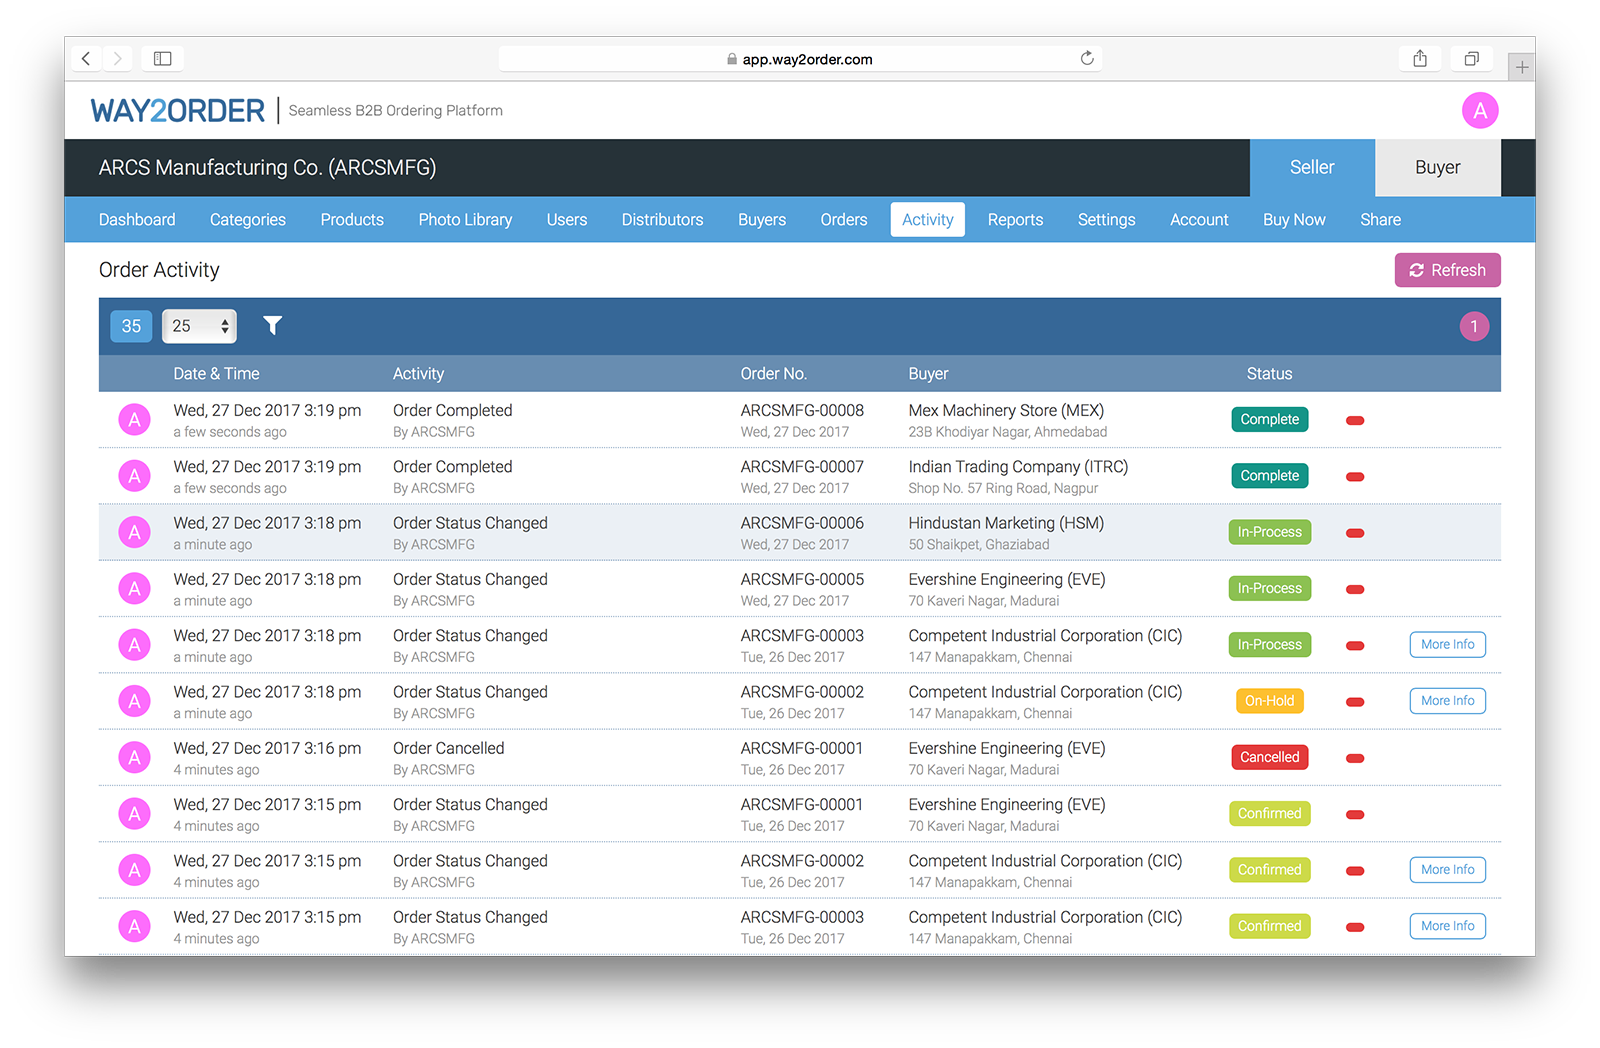Click In-Process status badge for ARCSMFG-00006
This screenshot has height=1048, width=1600.
pos(1270,533)
